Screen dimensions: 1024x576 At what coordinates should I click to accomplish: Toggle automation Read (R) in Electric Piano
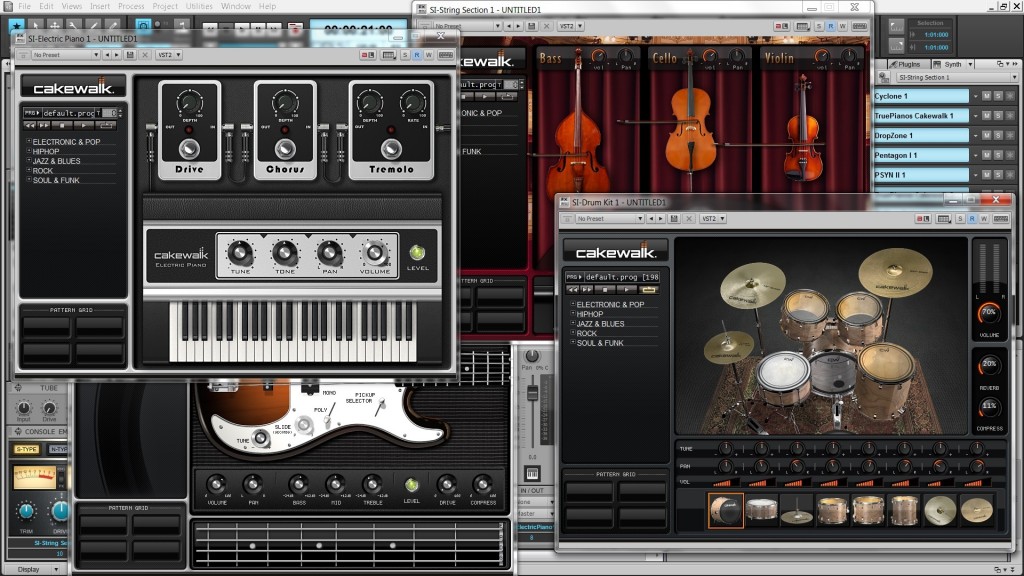tap(417, 55)
